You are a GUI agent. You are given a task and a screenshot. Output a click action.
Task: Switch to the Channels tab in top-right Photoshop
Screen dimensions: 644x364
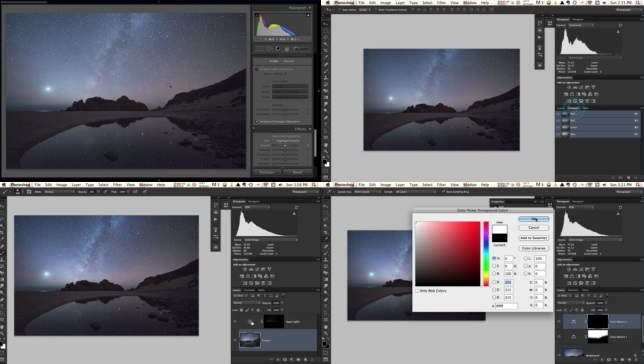pyautogui.click(x=574, y=108)
